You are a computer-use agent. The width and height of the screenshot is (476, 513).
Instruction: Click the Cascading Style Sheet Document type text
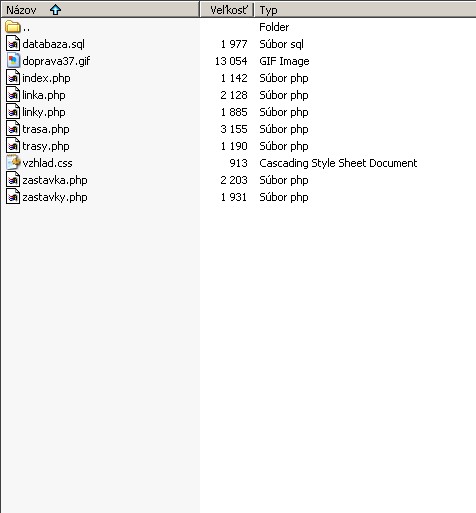tap(338, 163)
